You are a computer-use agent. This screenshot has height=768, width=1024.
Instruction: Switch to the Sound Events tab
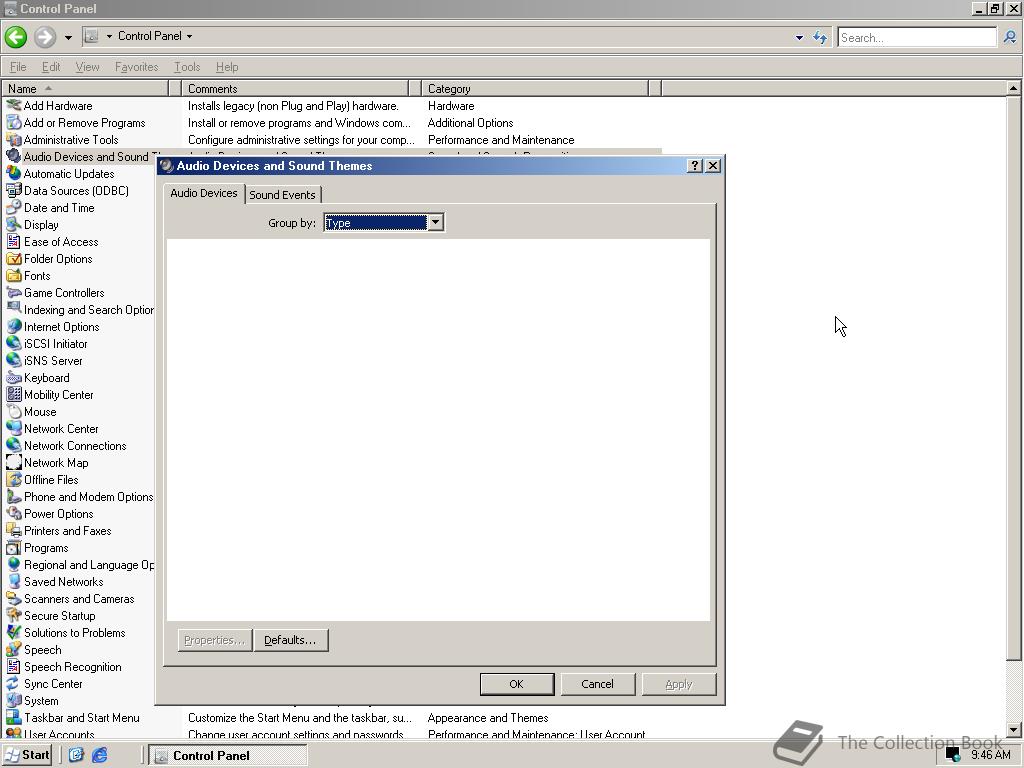(282, 195)
